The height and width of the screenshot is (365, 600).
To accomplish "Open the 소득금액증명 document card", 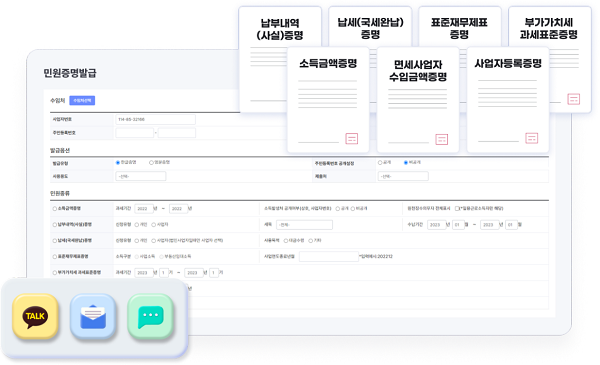I will [328, 99].
